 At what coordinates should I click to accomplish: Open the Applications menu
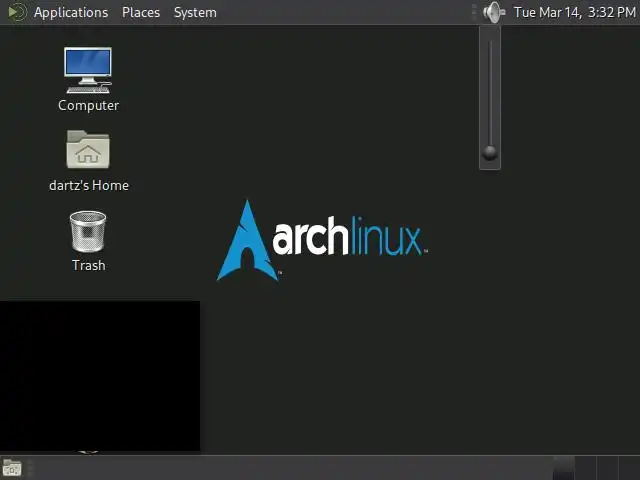pos(71,12)
